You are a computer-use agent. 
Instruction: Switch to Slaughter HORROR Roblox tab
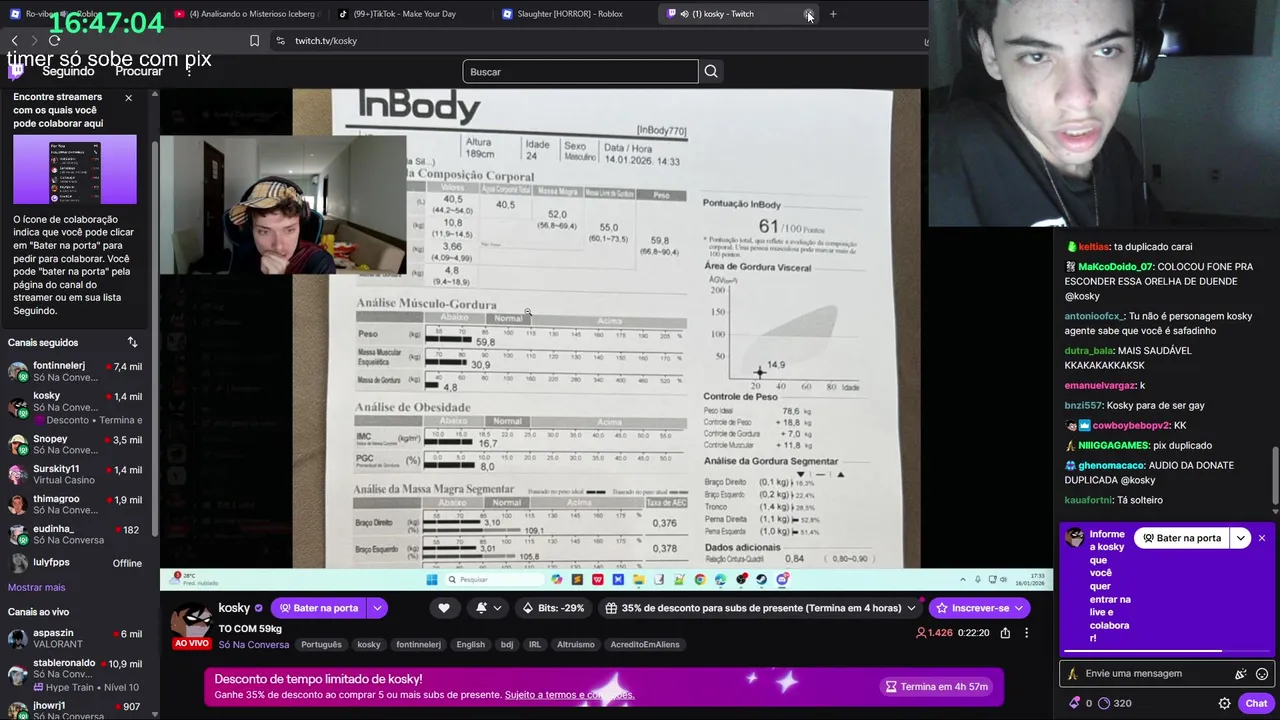coord(574,14)
